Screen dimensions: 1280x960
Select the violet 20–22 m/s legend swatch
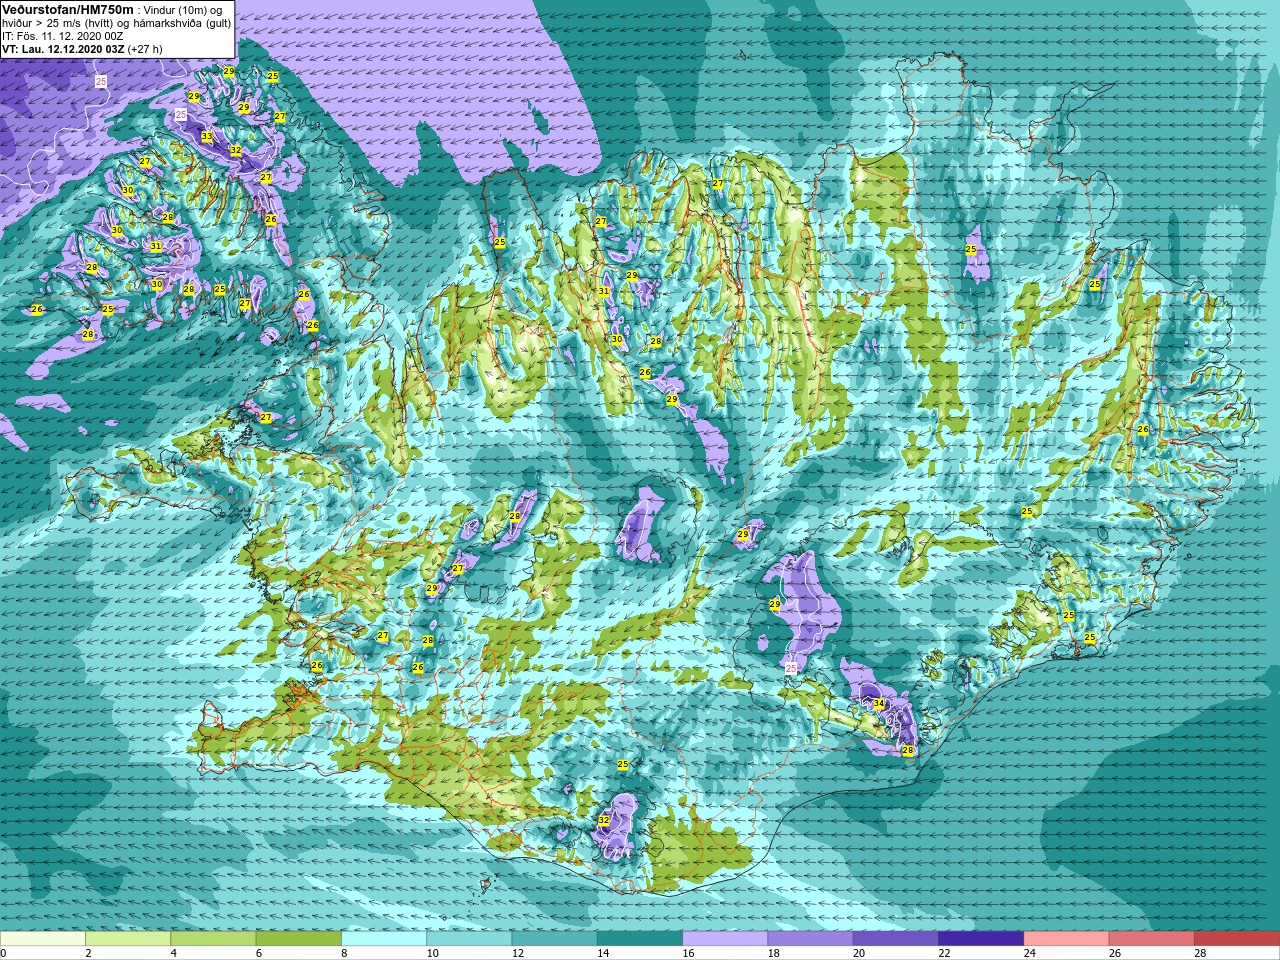click(x=896, y=939)
